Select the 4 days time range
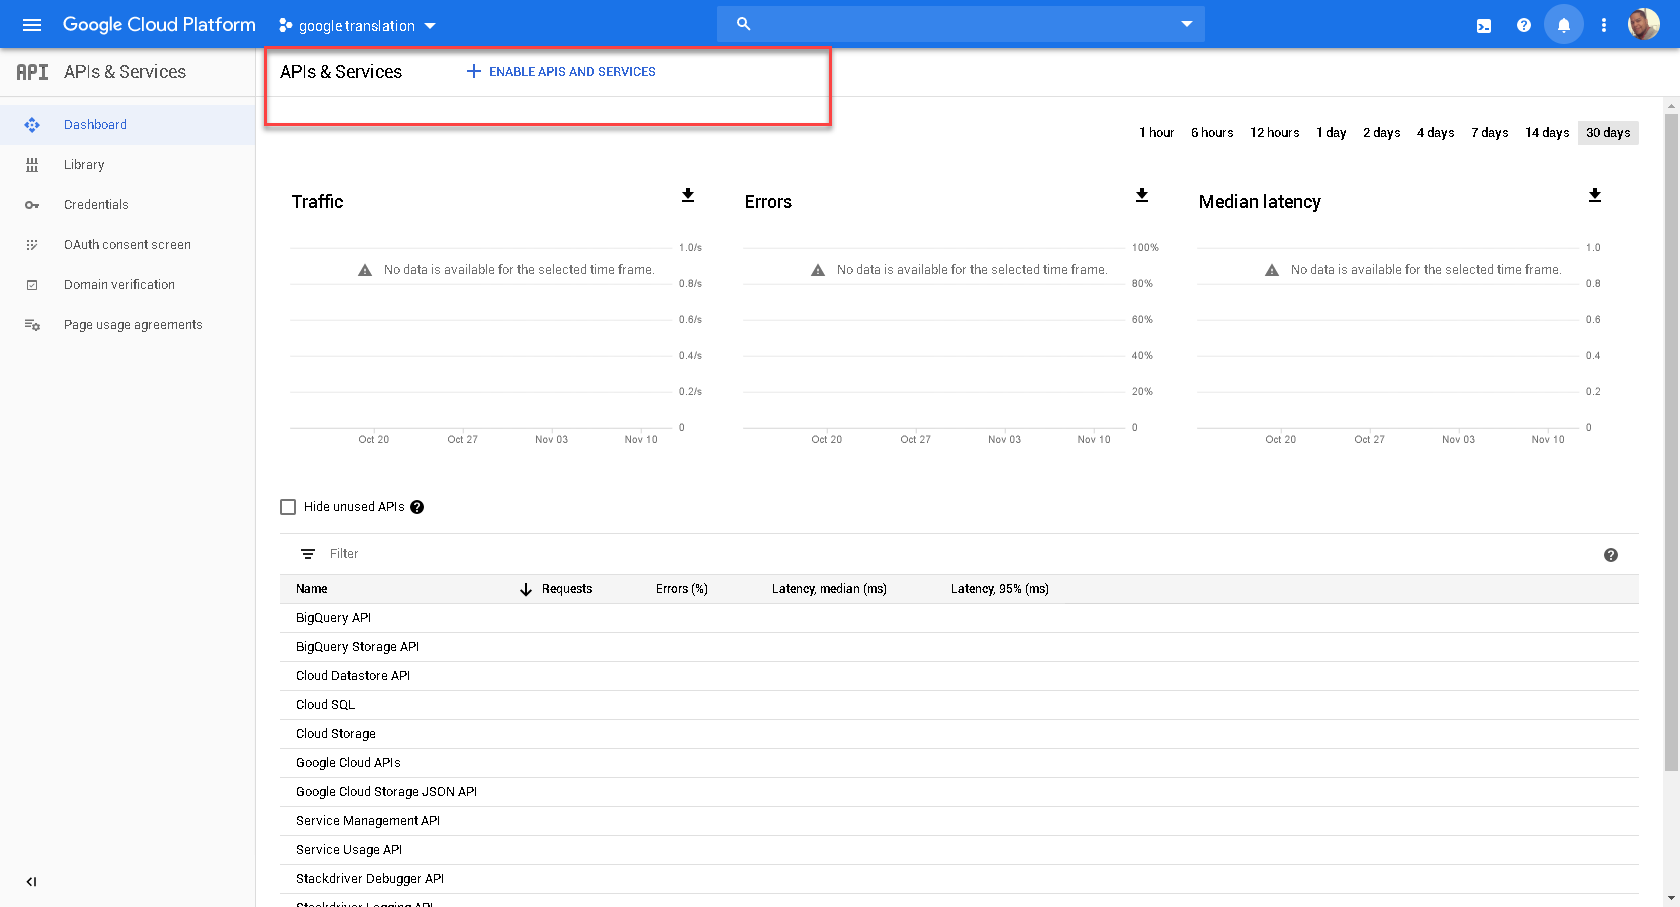 [1435, 132]
